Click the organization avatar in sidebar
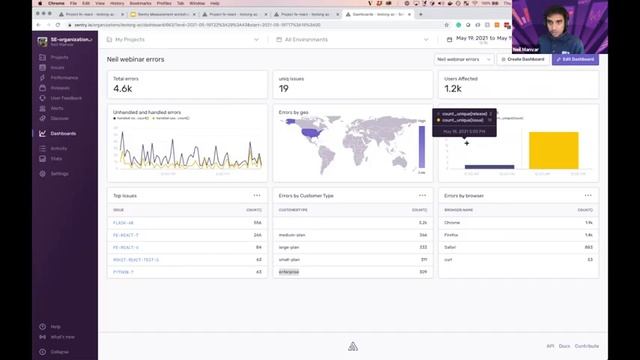This screenshot has height=360, width=640. tap(42, 41)
